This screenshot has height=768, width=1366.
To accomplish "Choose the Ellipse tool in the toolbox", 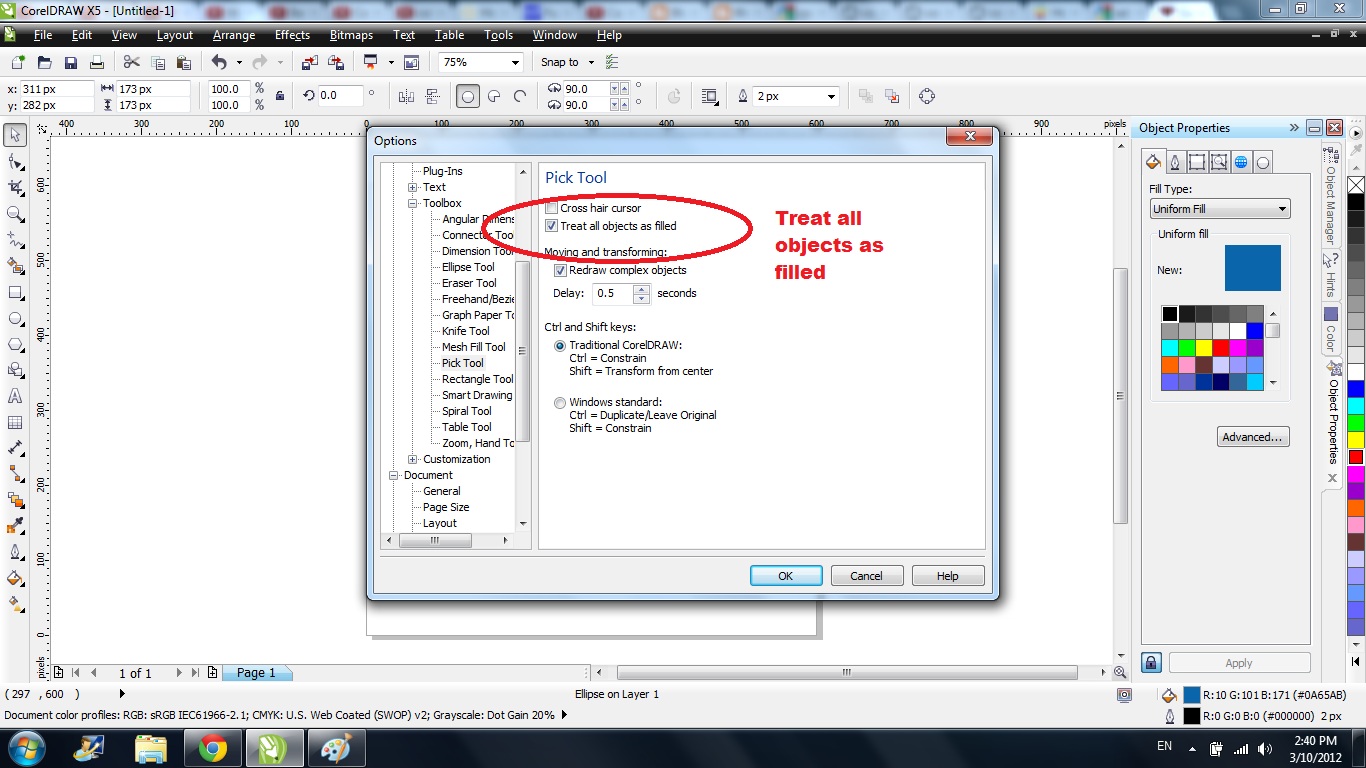I will pyautogui.click(x=14, y=318).
